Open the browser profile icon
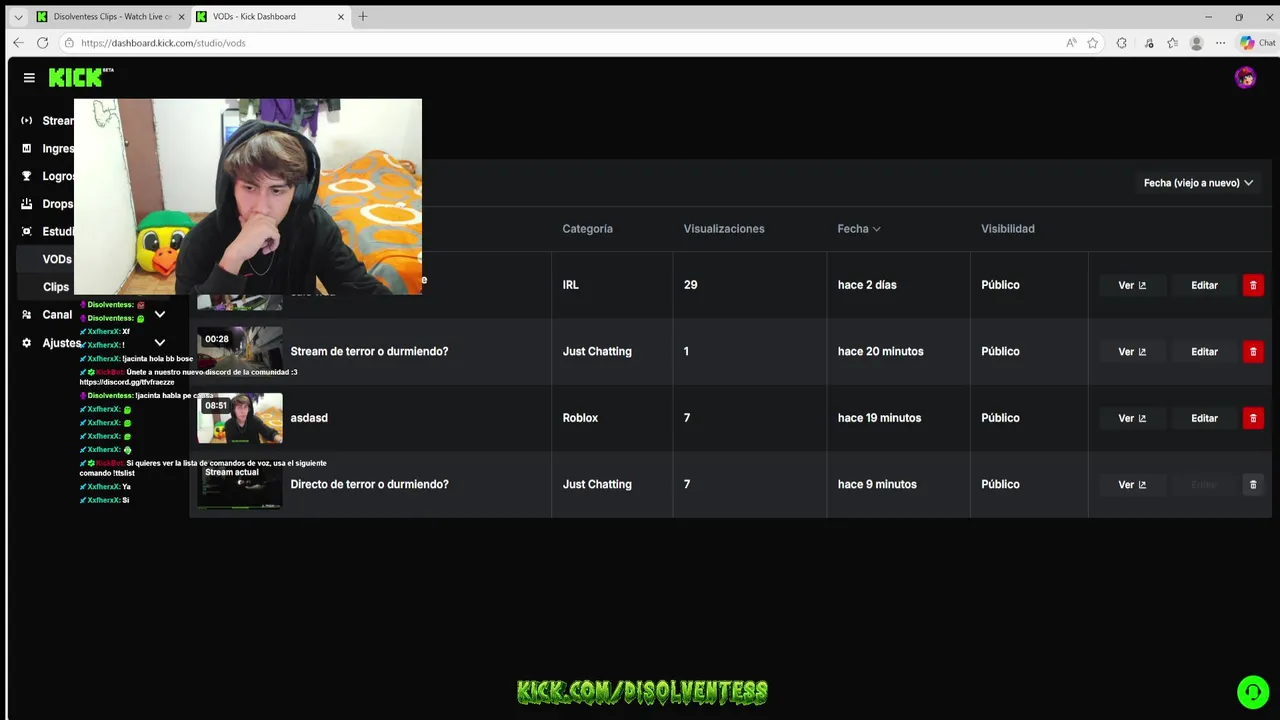Image resolution: width=1280 pixels, height=720 pixels. [x=1196, y=43]
